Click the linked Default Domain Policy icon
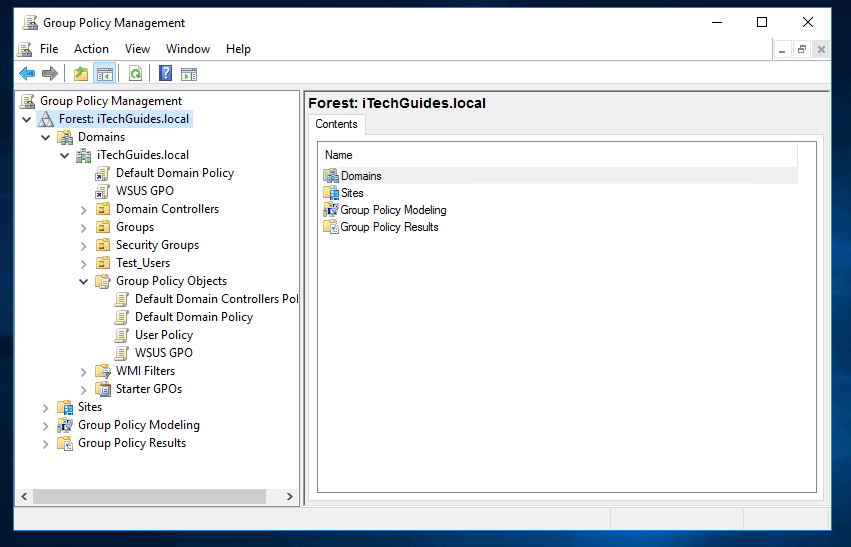Screen dimensions: 851x547 click(x=102, y=173)
